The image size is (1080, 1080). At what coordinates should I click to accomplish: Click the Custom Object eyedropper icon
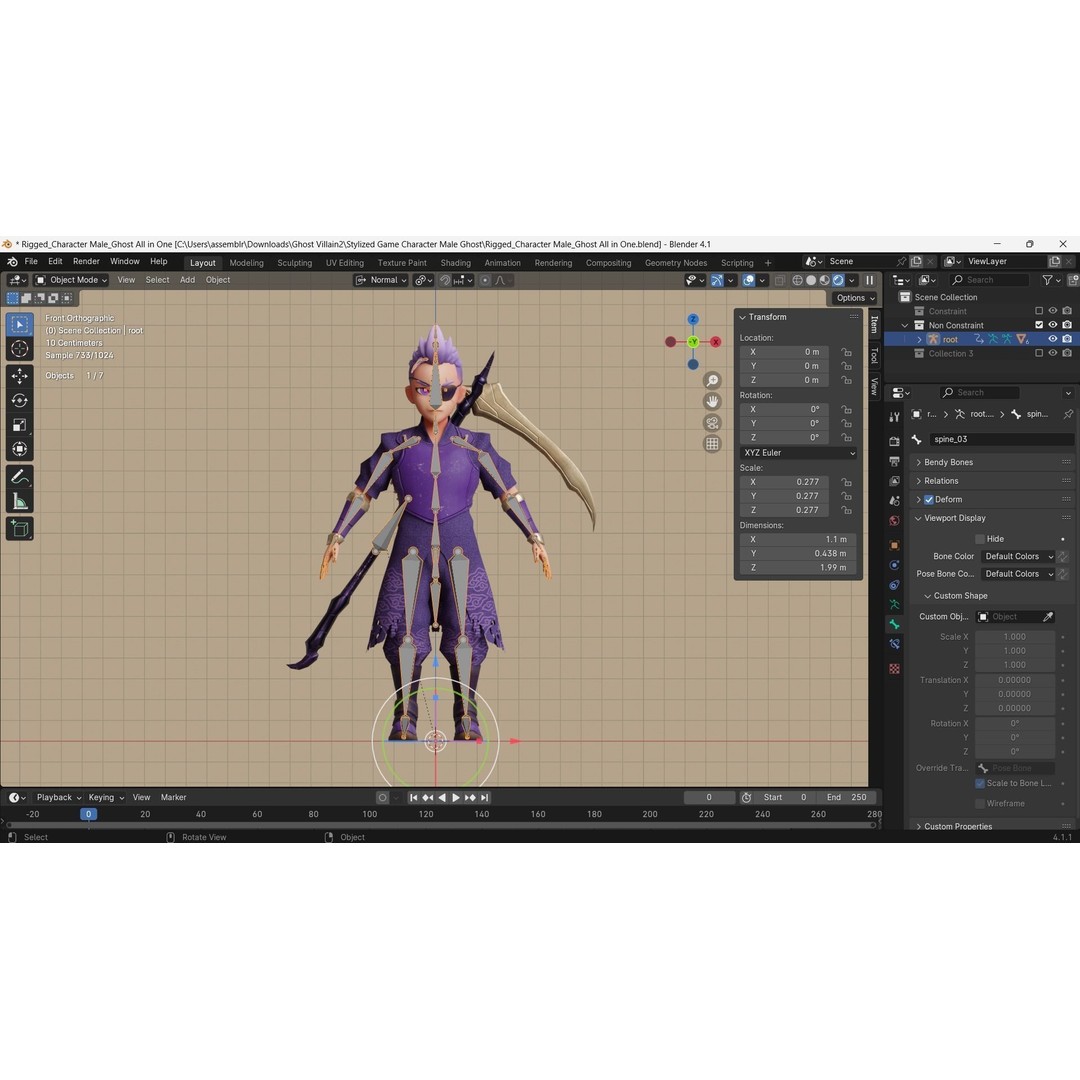1048,616
